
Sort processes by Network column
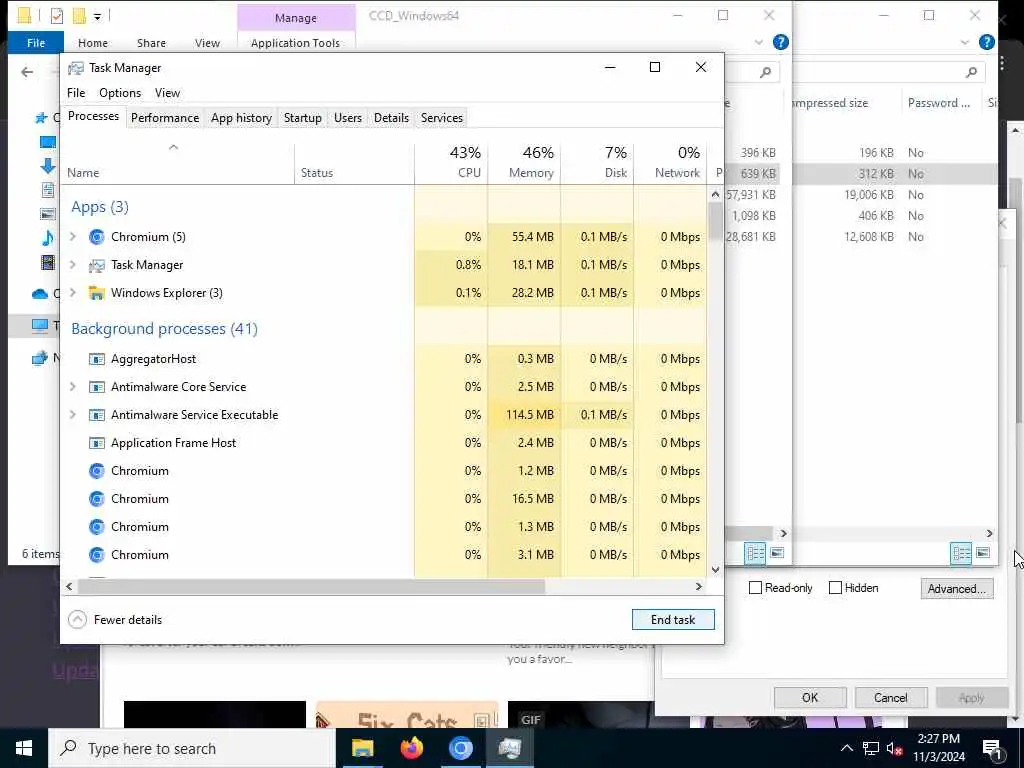(x=670, y=163)
